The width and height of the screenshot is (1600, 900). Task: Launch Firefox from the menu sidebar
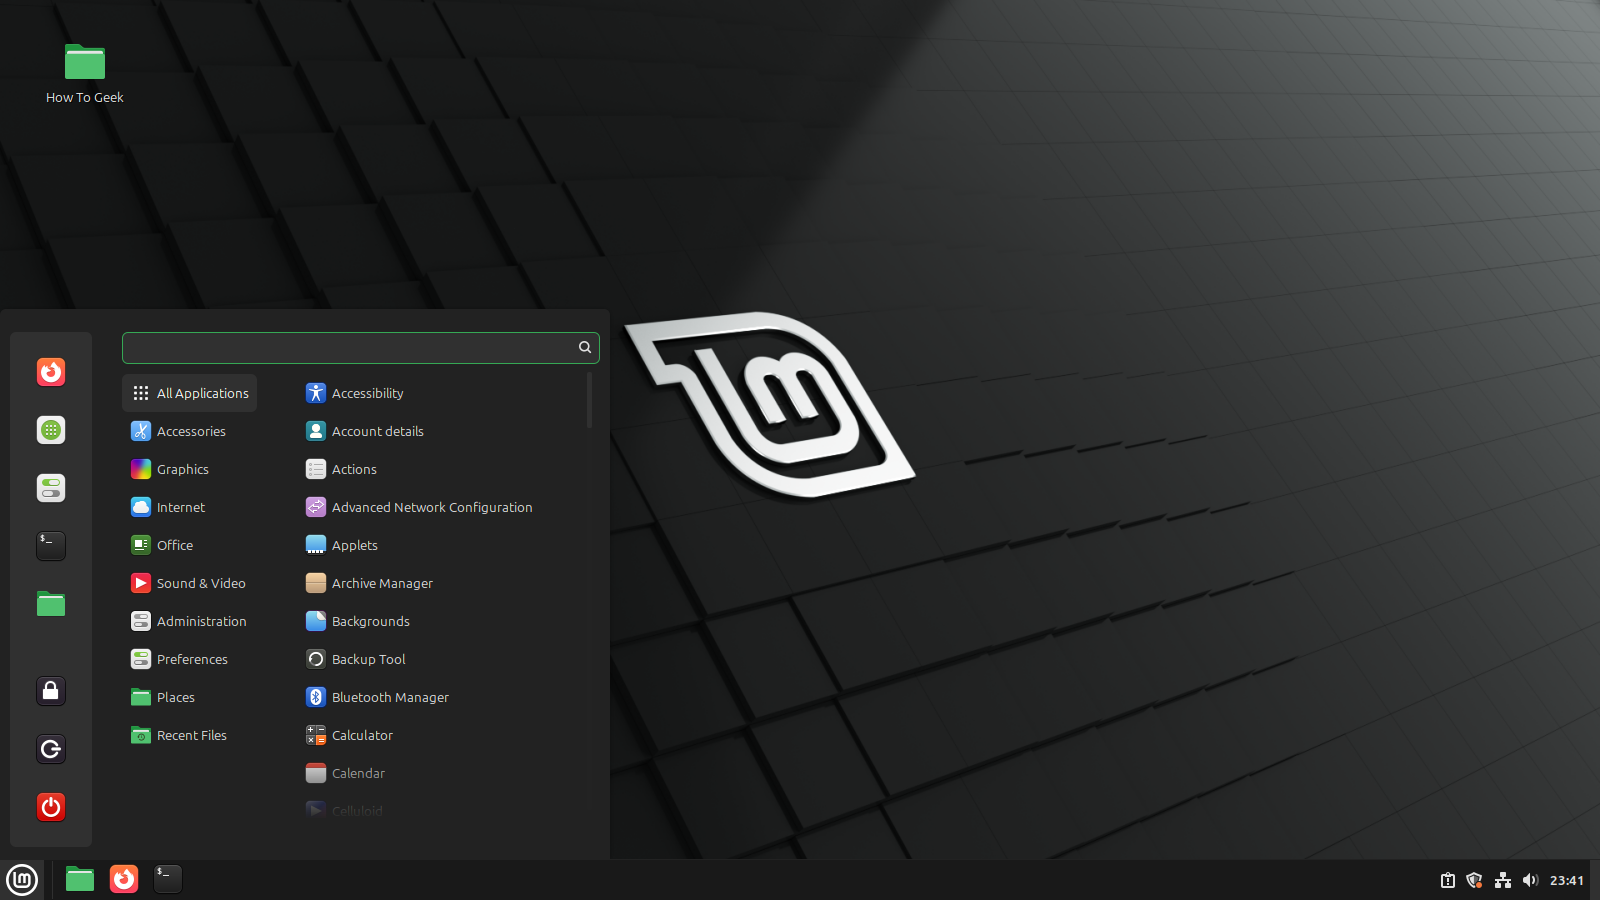(x=50, y=371)
